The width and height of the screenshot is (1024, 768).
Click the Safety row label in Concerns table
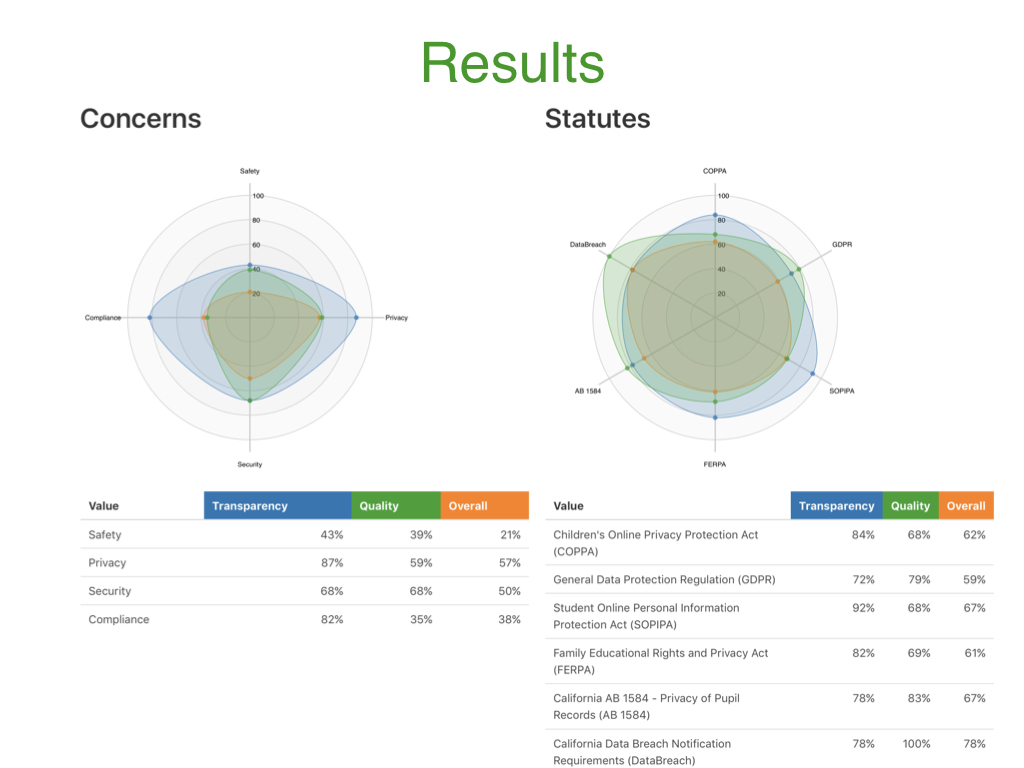click(x=105, y=535)
